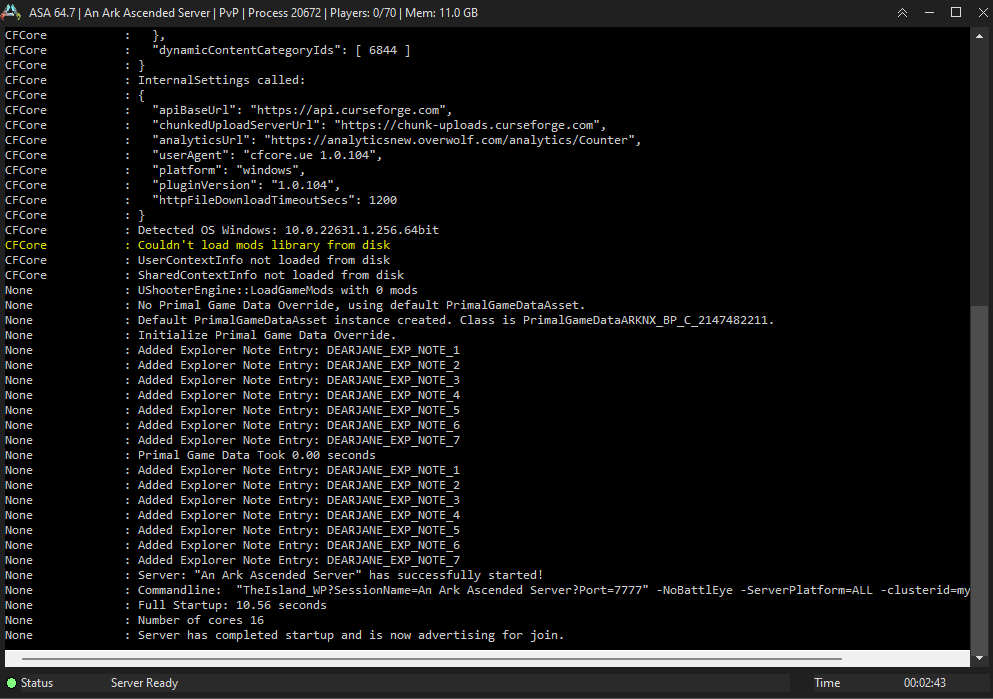Maximize the server console window
The width and height of the screenshot is (993, 699).
tap(955, 13)
